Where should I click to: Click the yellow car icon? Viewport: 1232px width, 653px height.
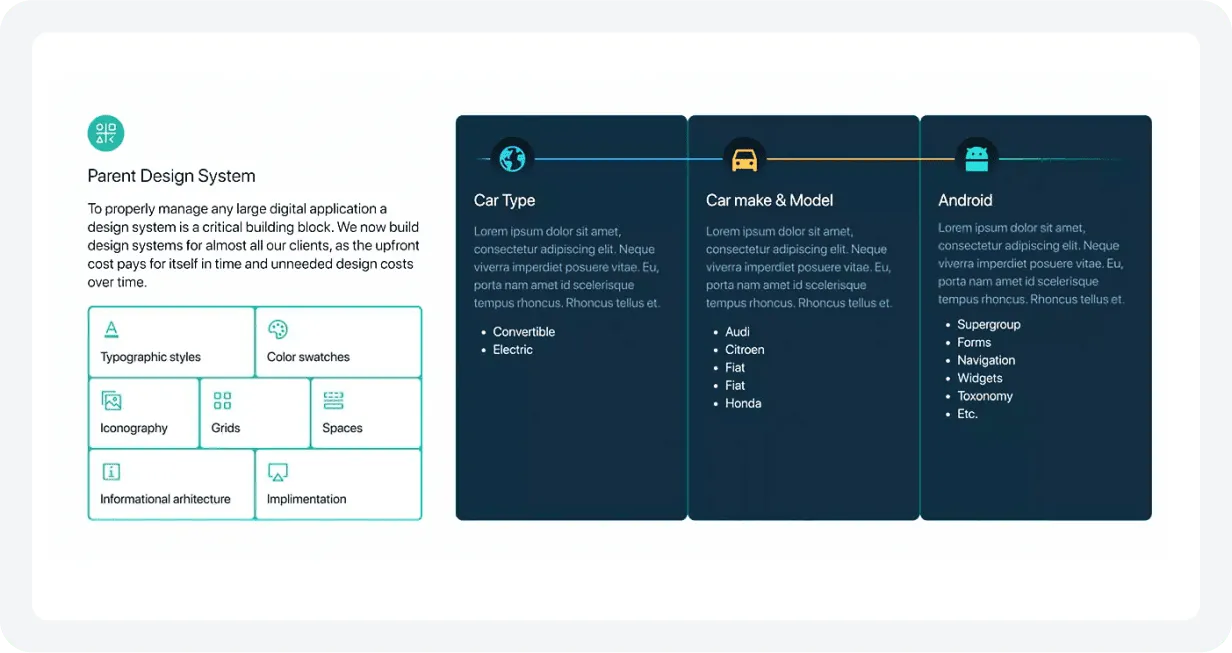pos(744,159)
